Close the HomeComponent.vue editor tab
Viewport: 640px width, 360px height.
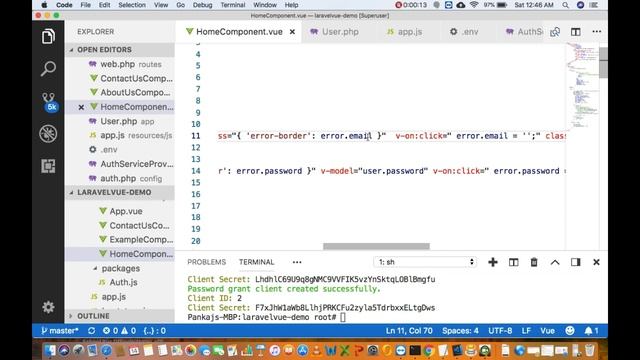pyautogui.click(x=292, y=32)
